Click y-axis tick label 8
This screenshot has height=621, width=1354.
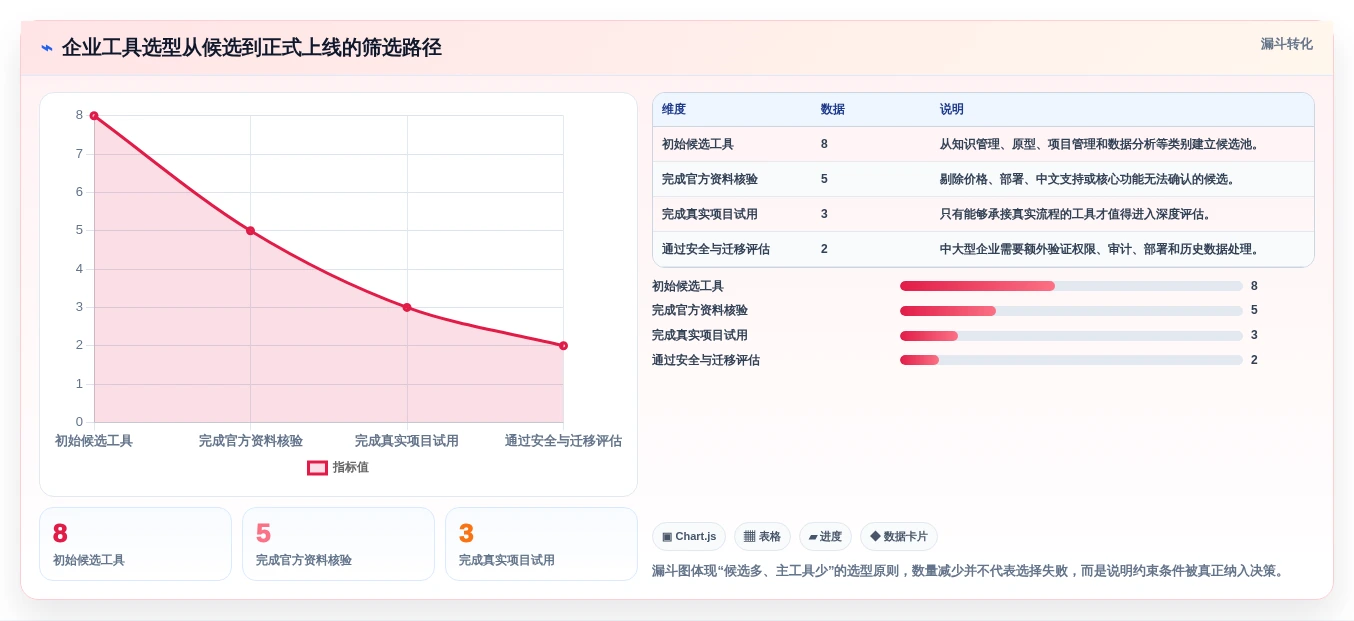tap(79, 115)
